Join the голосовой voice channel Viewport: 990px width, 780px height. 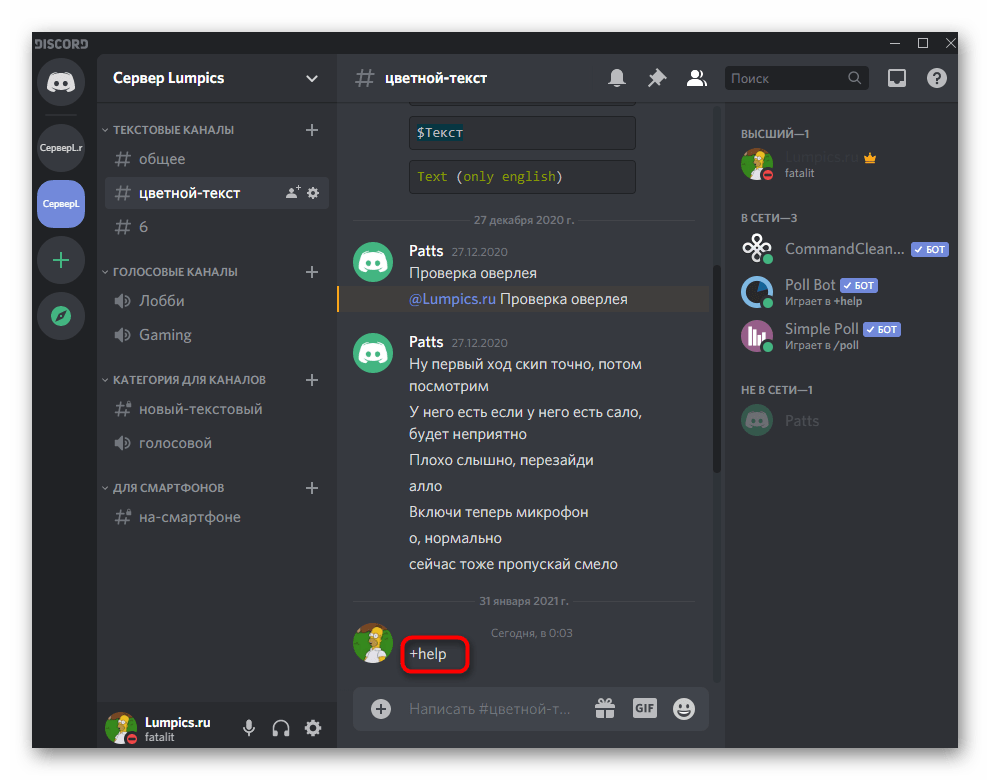coord(217,443)
